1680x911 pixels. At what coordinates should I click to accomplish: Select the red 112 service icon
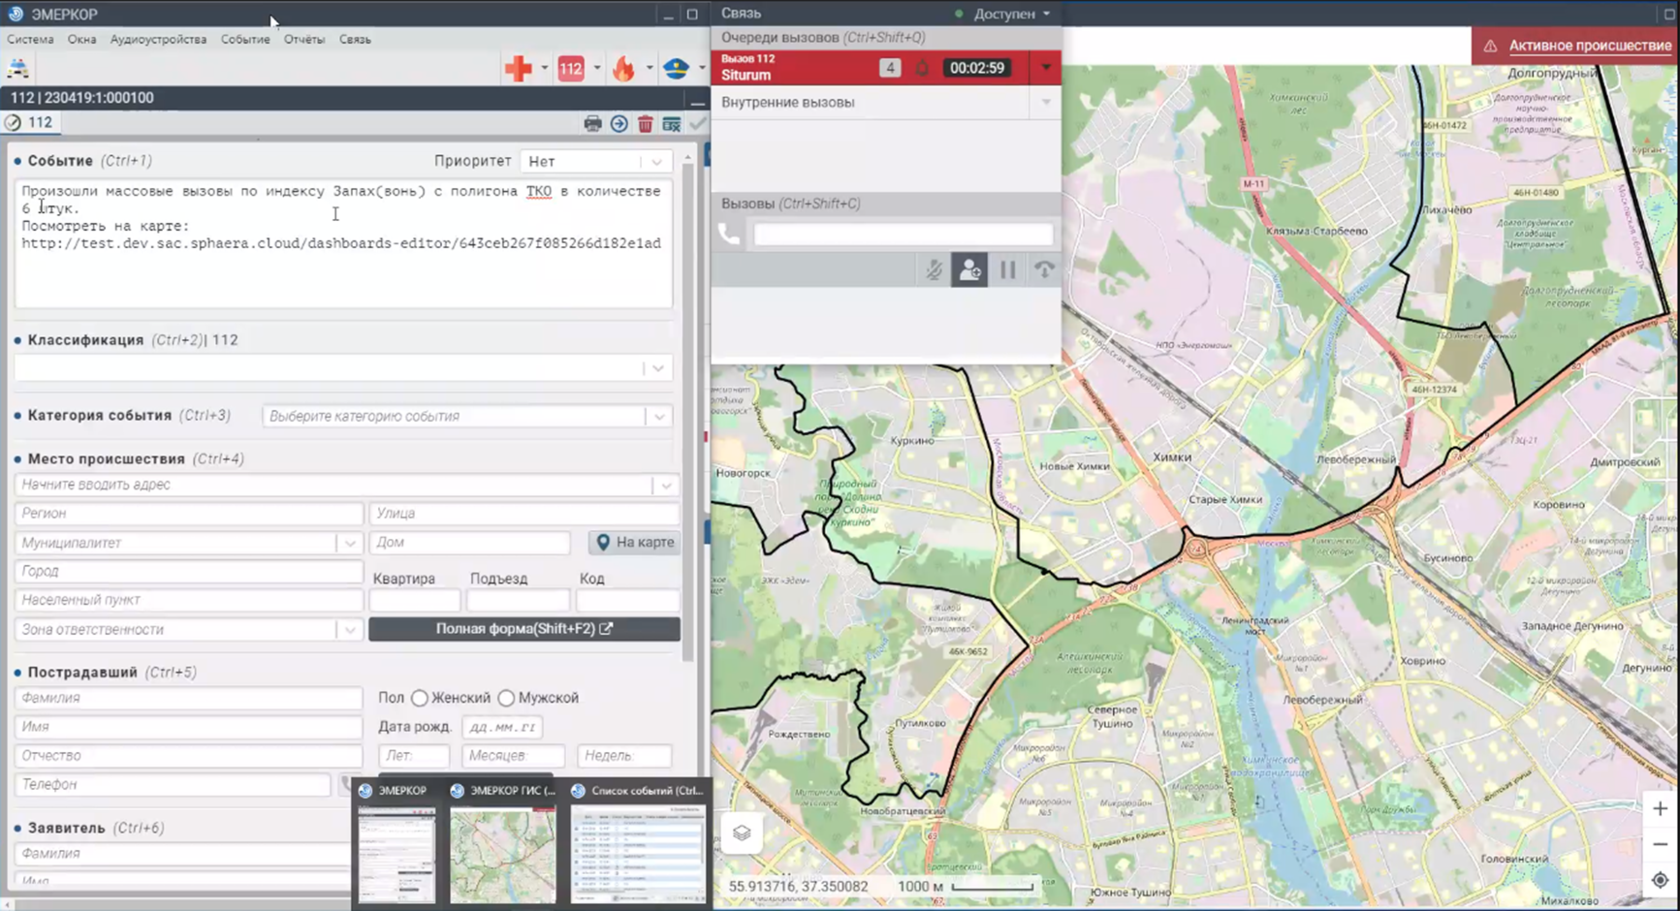click(x=571, y=68)
